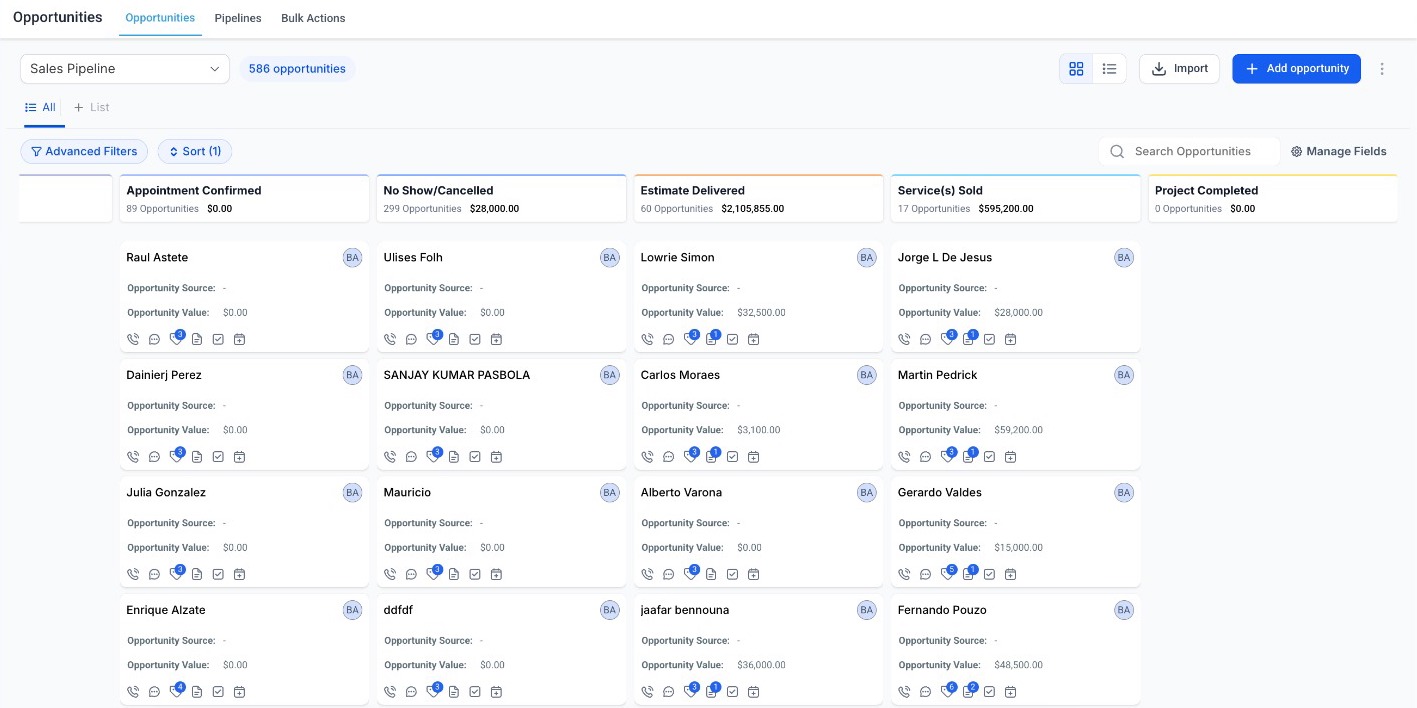View tags on Raul Astete card

coord(177,338)
